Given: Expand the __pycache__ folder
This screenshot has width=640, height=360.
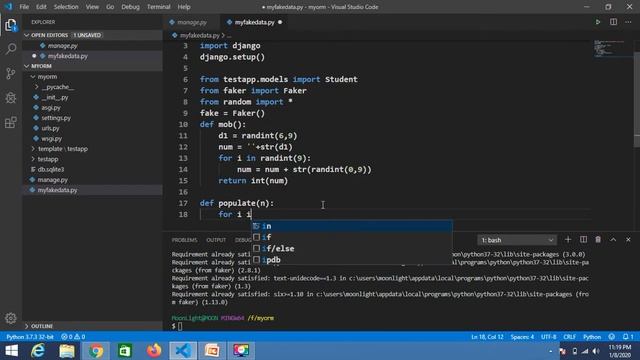Looking at the screenshot, I should 92,87.
